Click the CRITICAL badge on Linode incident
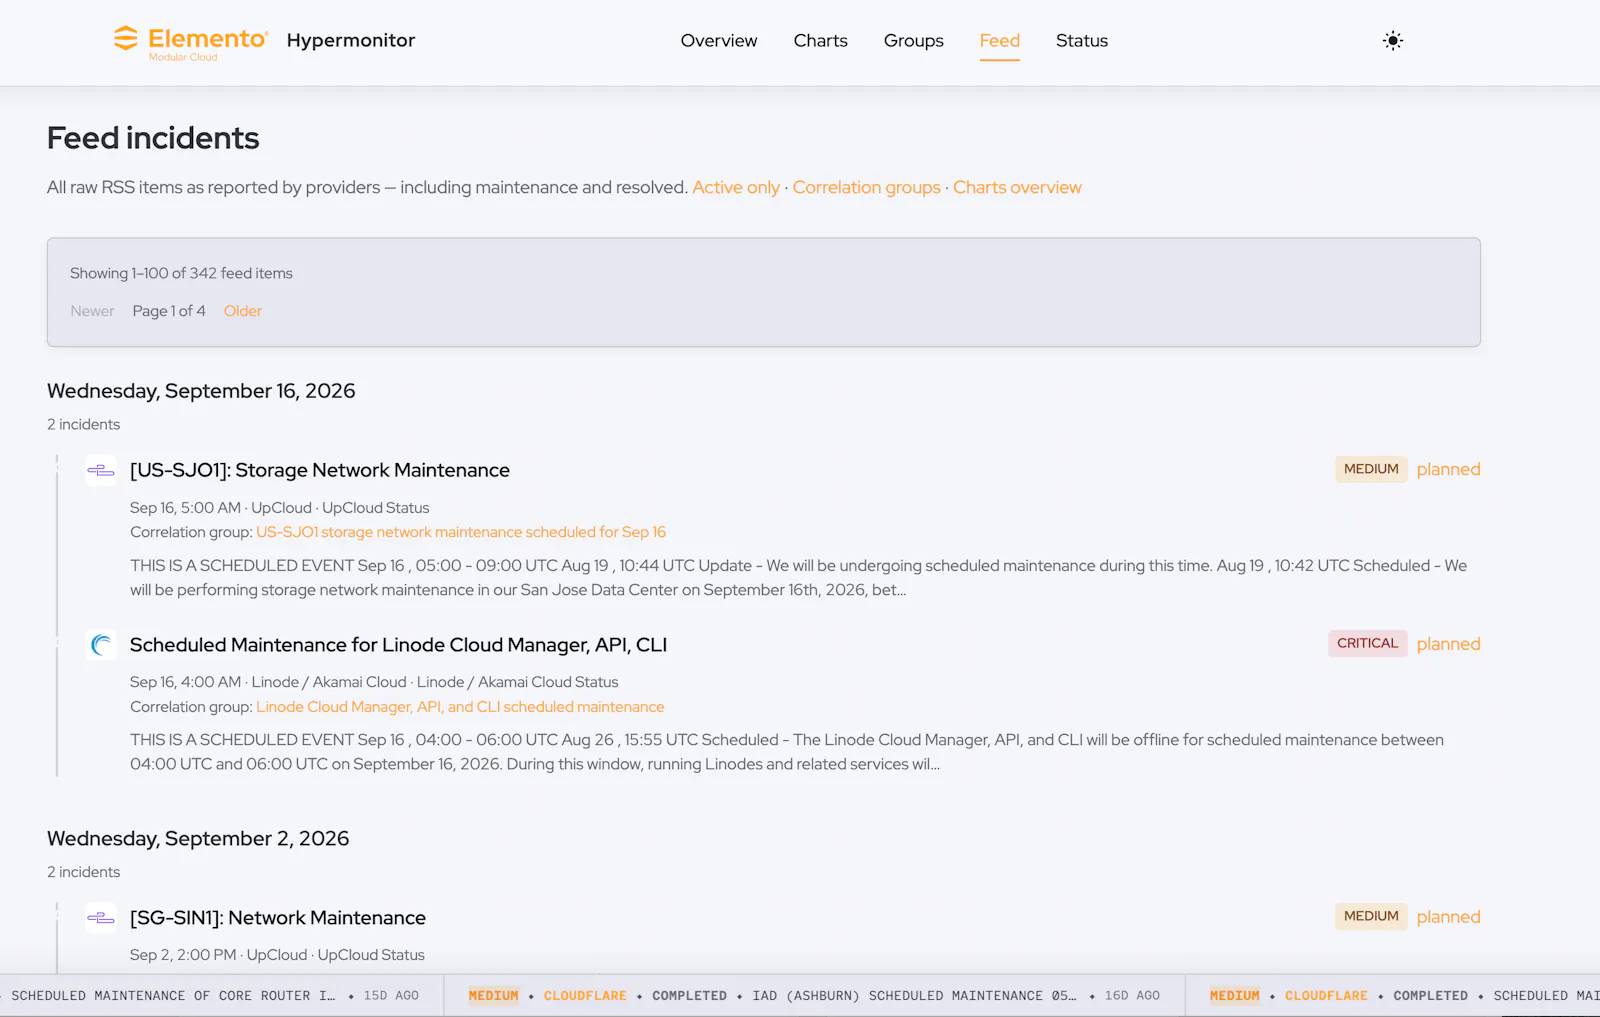The height and width of the screenshot is (1017, 1600). coord(1368,643)
